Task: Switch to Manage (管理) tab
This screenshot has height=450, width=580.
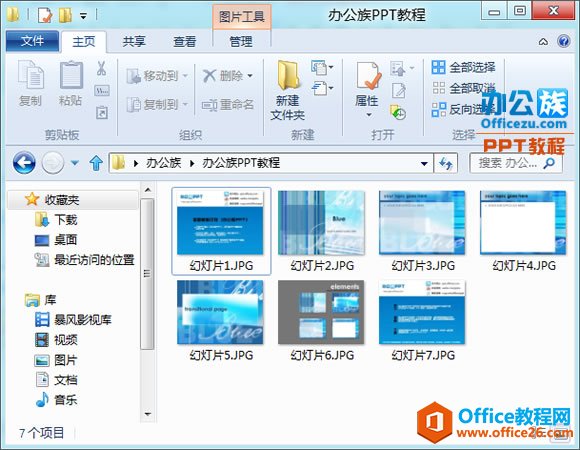Action: pos(241,41)
